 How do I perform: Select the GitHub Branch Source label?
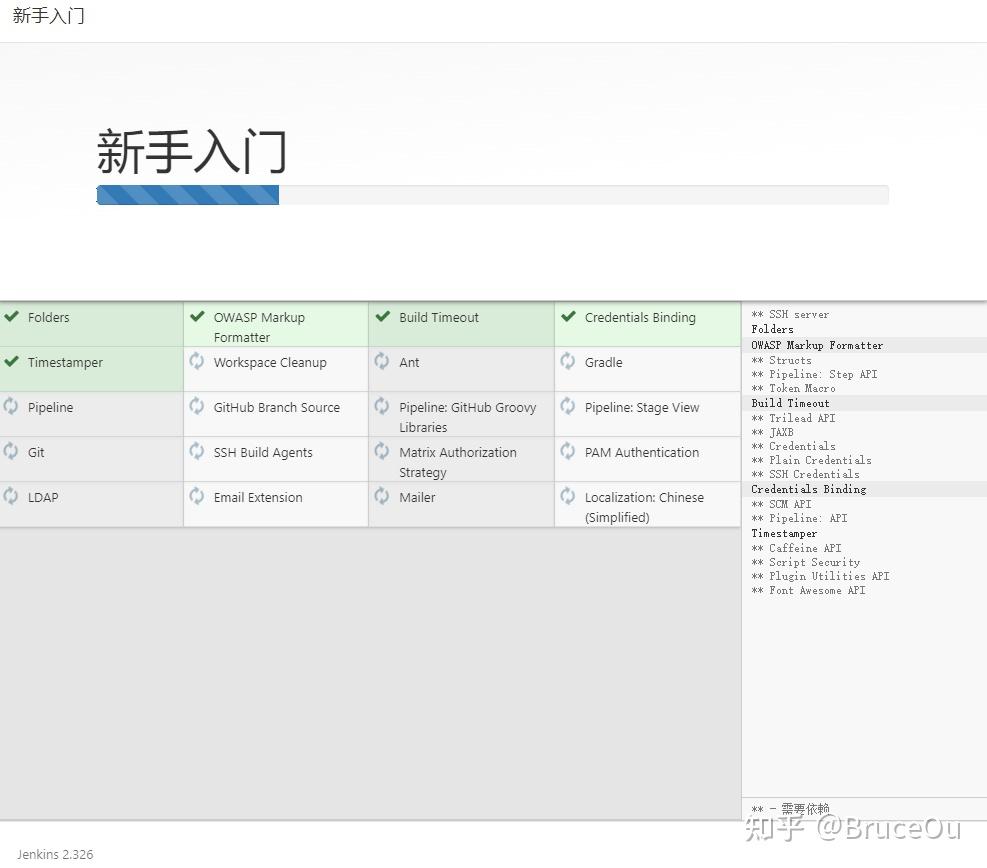click(x=276, y=407)
